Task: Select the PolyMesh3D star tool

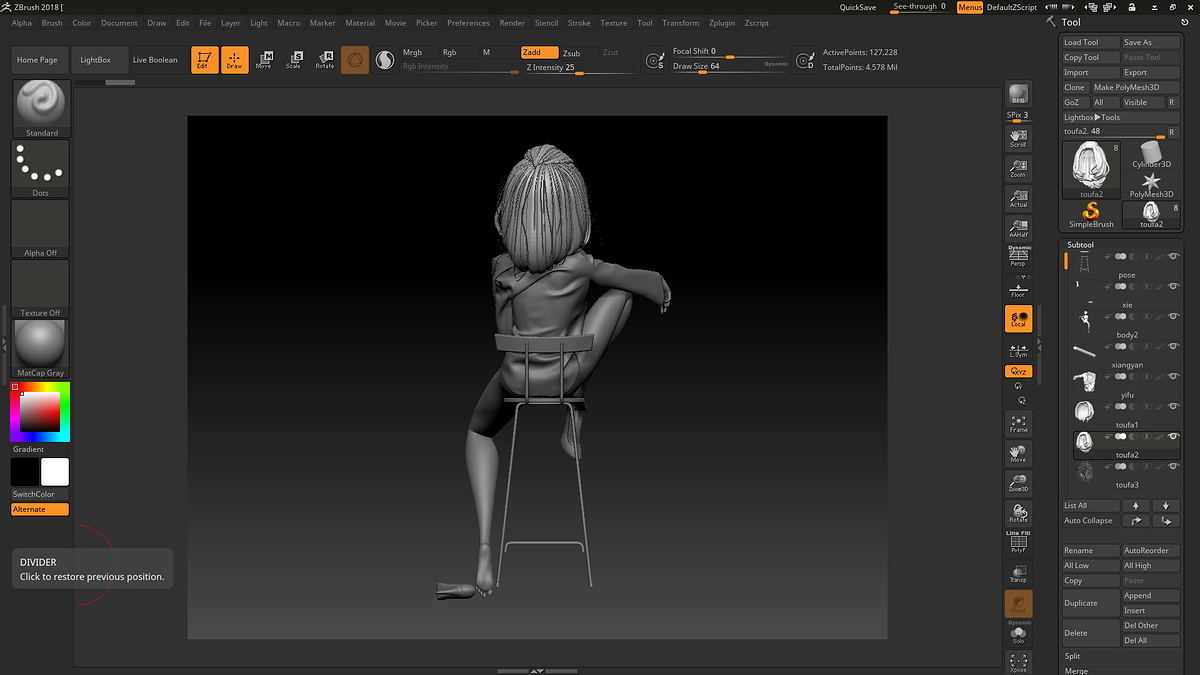Action: tap(1151, 185)
